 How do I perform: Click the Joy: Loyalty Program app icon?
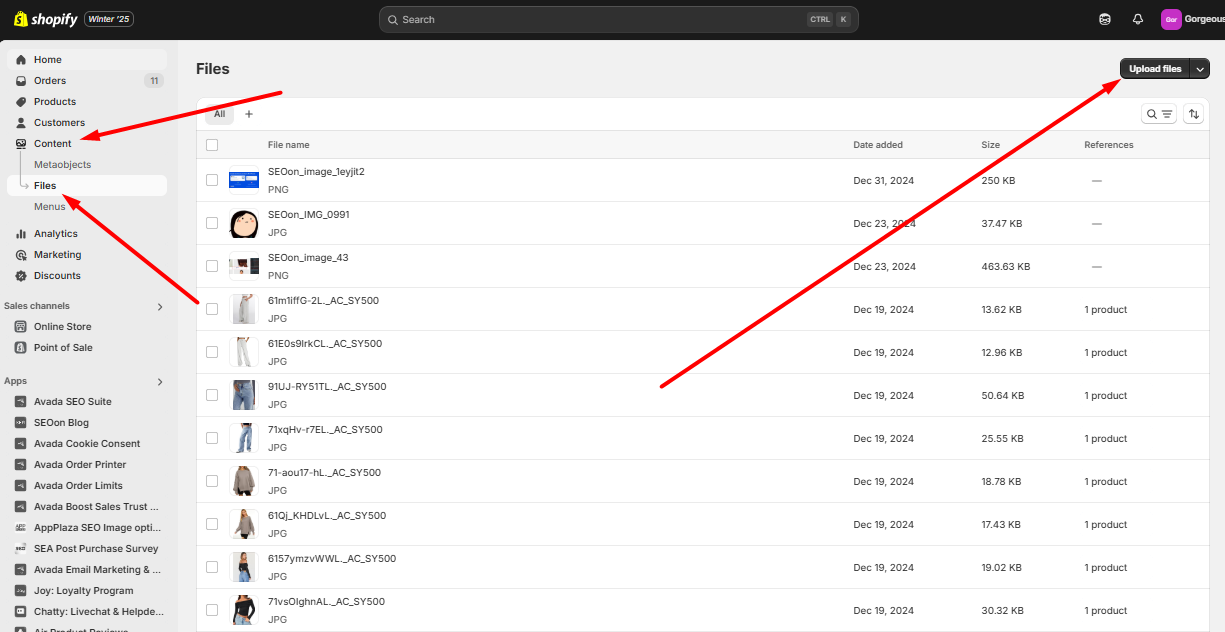click(x=21, y=591)
